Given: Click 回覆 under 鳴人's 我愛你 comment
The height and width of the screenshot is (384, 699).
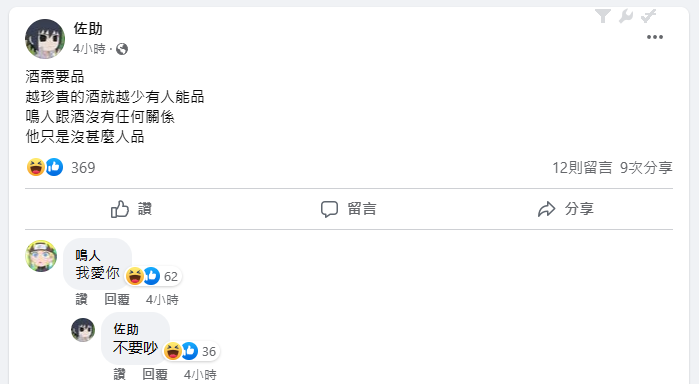Looking at the screenshot, I should 117,299.
